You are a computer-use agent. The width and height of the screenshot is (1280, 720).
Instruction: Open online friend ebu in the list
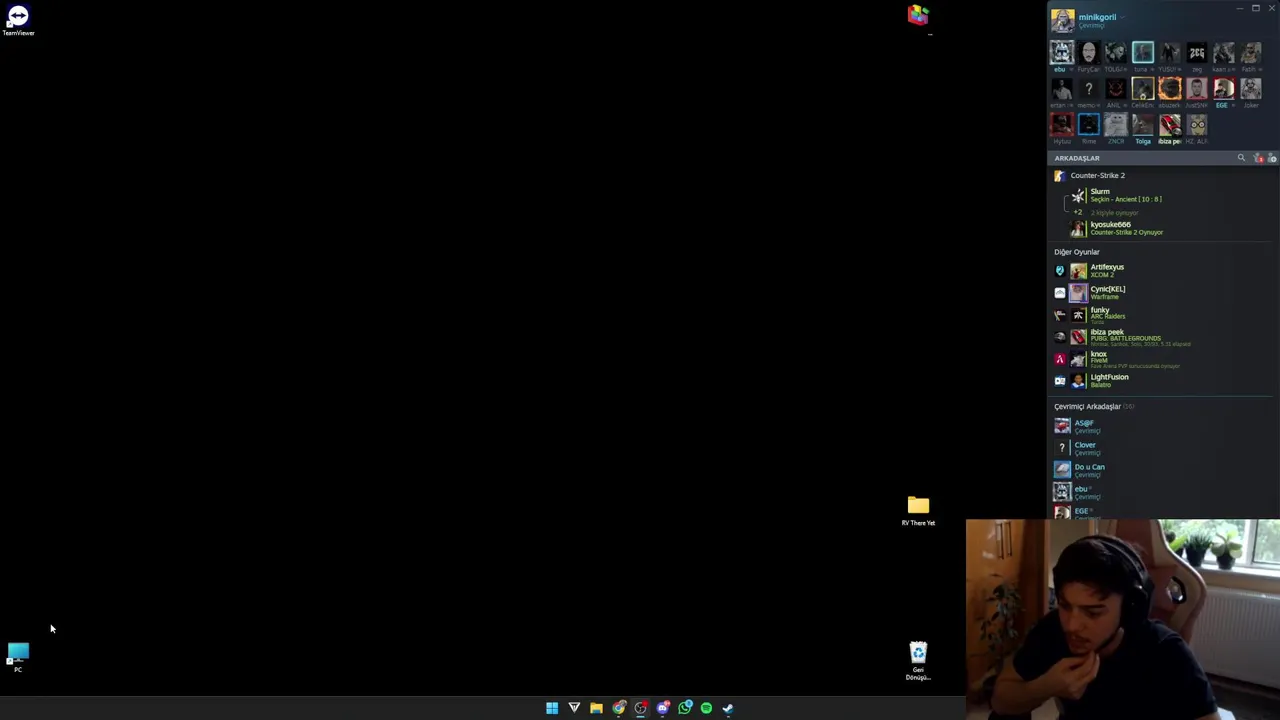1160,492
